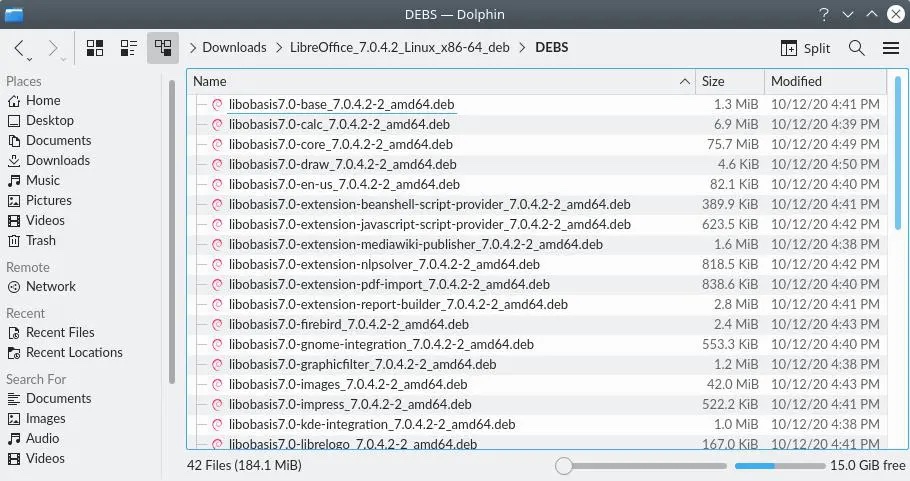Expand breadcrumb arrow before Downloads

click(193, 48)
